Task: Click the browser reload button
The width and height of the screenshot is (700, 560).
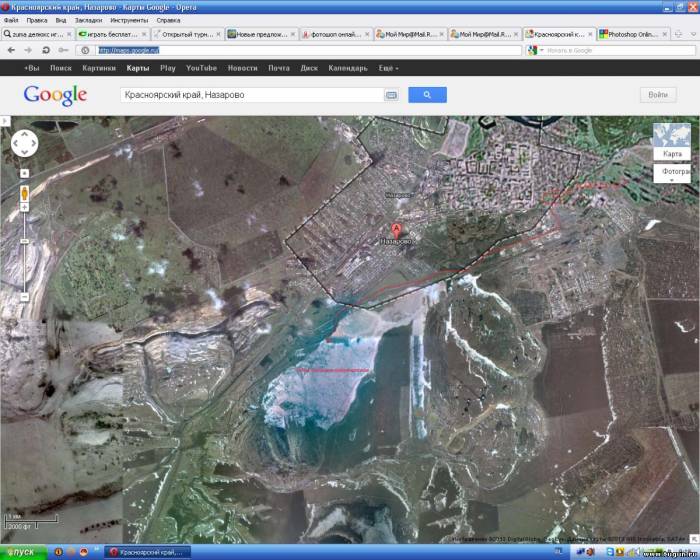Action: [46, 50]
